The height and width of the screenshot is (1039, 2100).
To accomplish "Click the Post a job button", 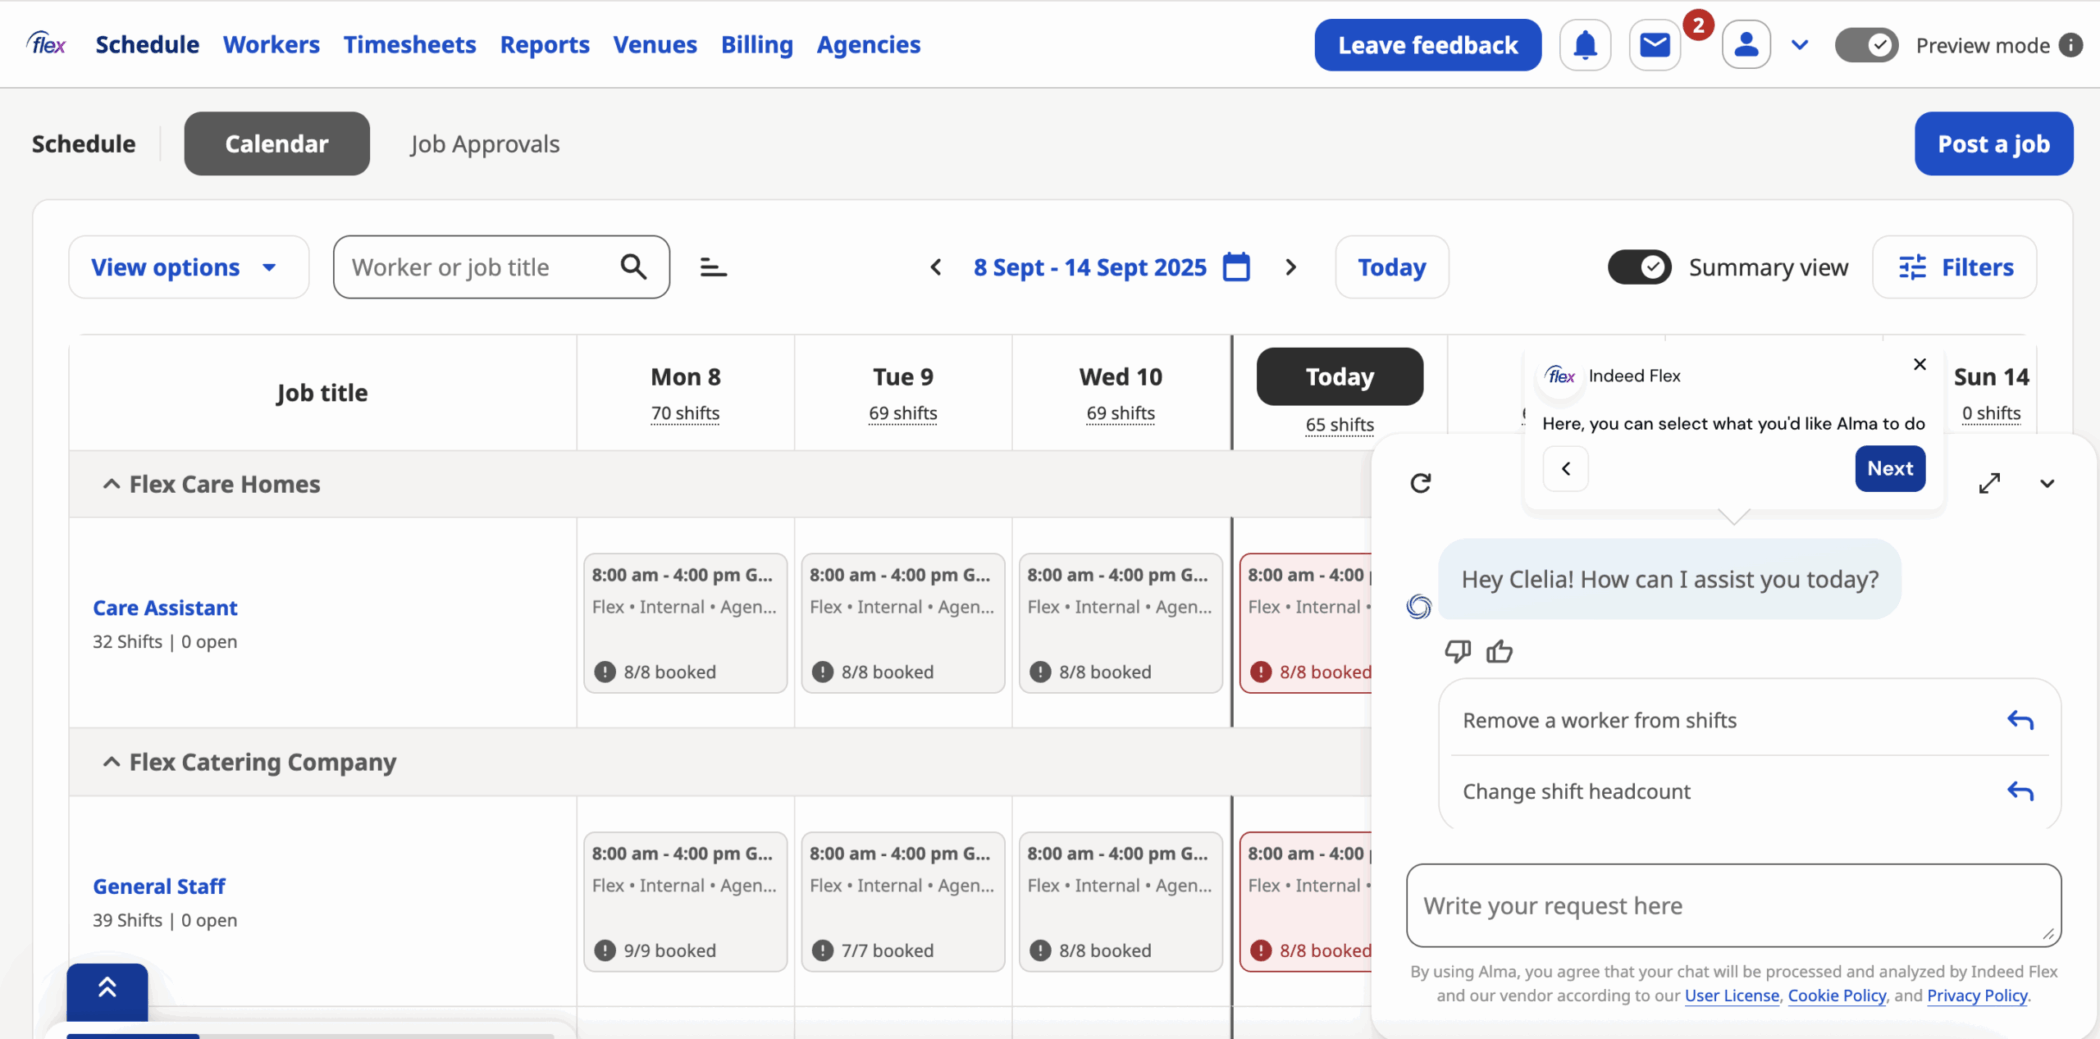I will pos(1993,144).
